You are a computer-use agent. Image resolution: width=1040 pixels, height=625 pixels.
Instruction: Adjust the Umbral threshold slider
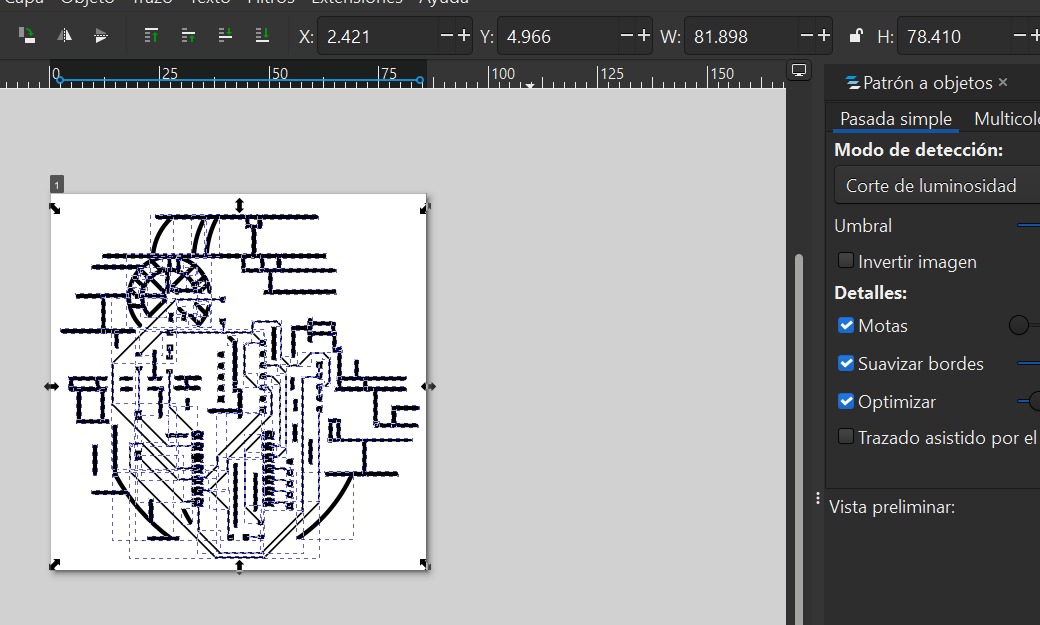pyautogui.click(x=1030, y=225)
